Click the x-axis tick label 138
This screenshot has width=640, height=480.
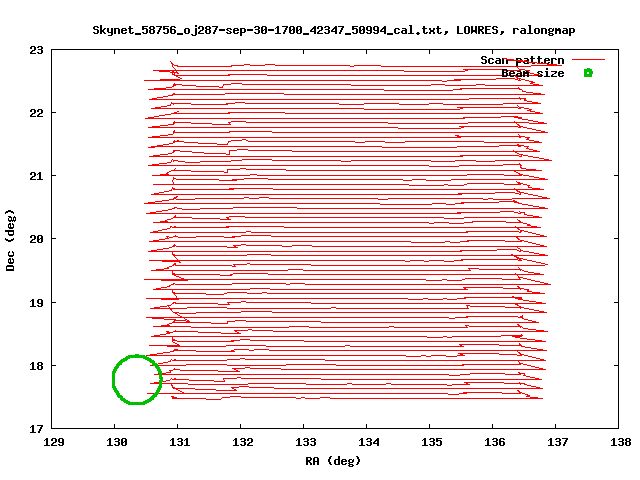620,442
